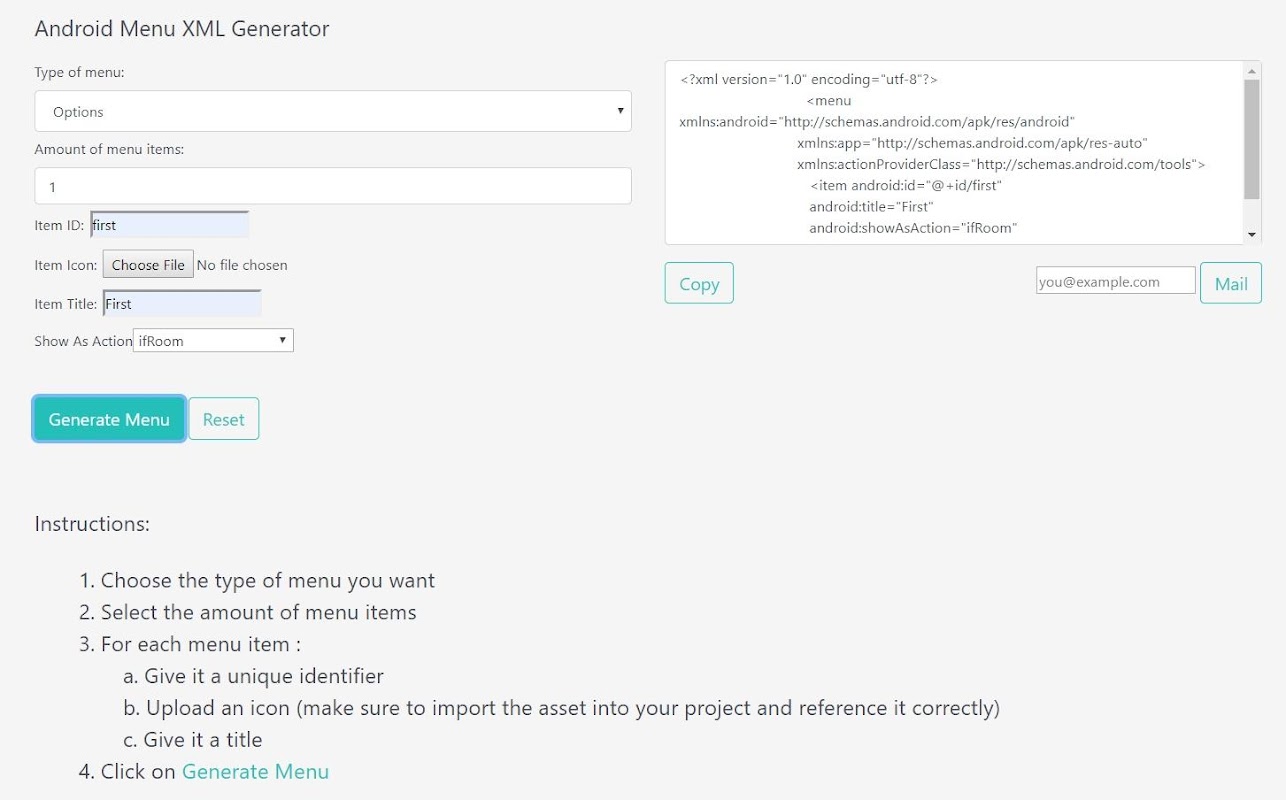1286x800 pixels.
Task: Click the Item Title text field
Action: [x=182, y=303]
